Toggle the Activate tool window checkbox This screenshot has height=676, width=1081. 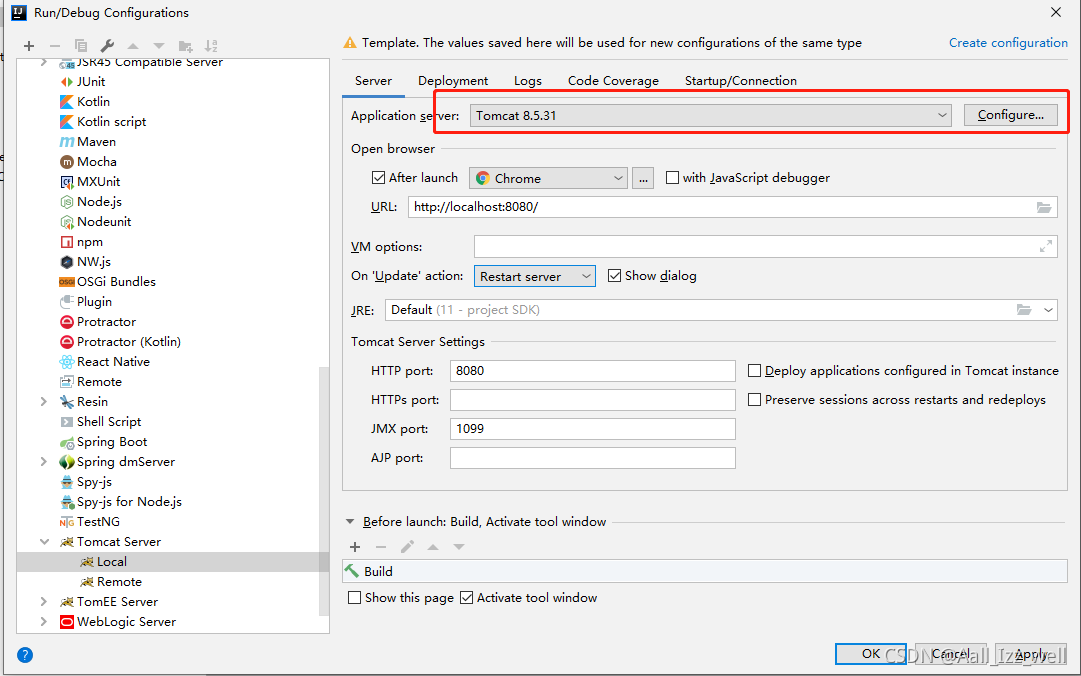[467, 597]
